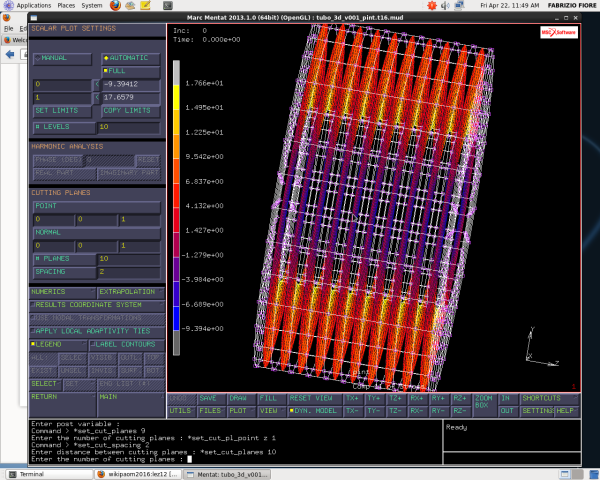
Task: Open the Places menu
Action: 66,5
